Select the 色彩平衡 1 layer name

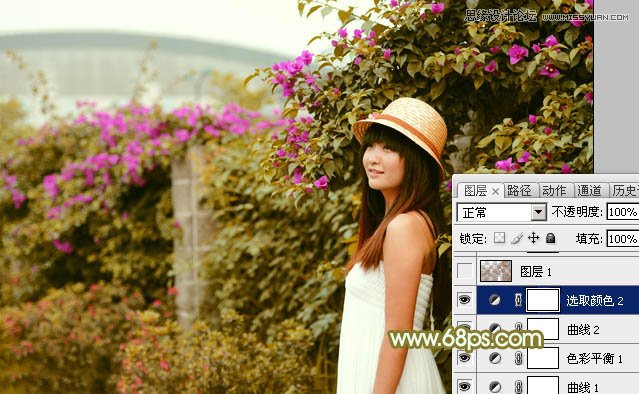[595, 359]
